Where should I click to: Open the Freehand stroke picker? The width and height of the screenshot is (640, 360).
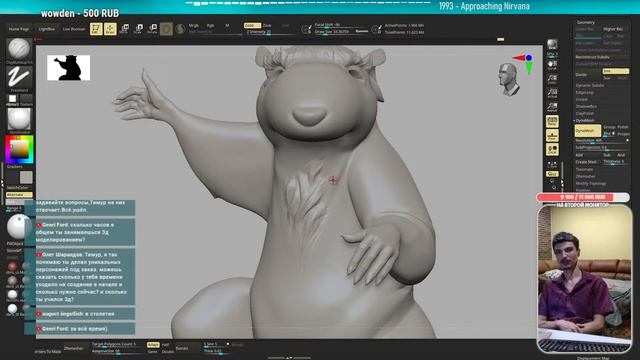(x=19, y=76)
